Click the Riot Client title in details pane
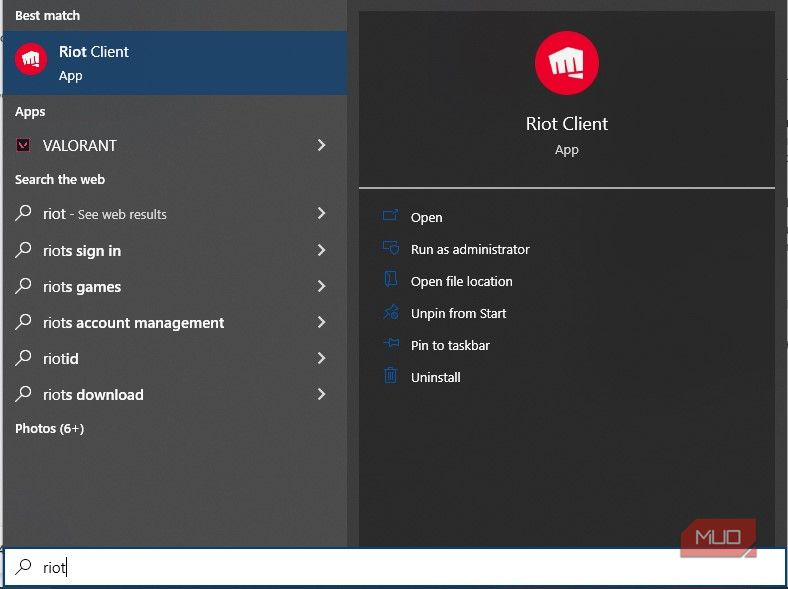 coord(566,124)
